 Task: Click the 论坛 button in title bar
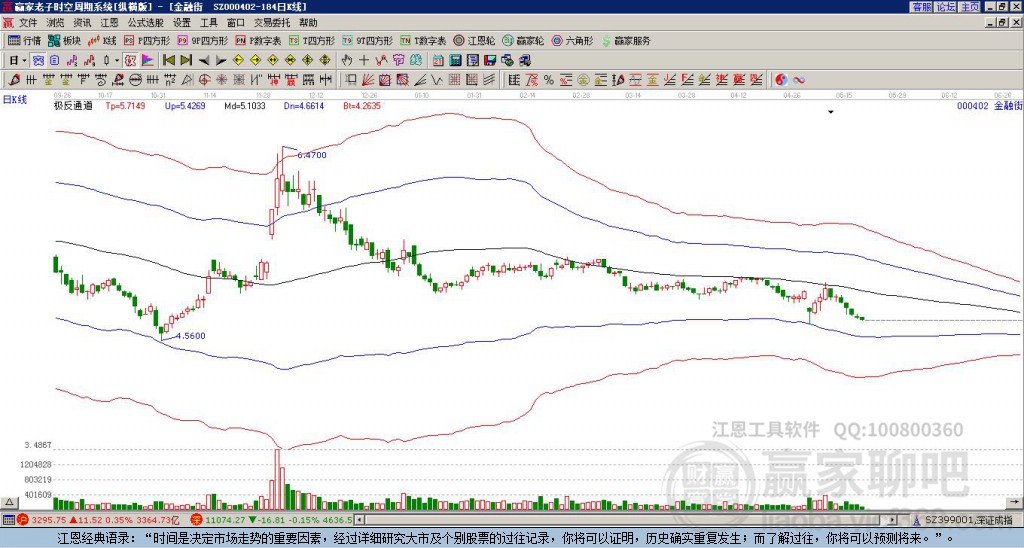tap(945, 7)
